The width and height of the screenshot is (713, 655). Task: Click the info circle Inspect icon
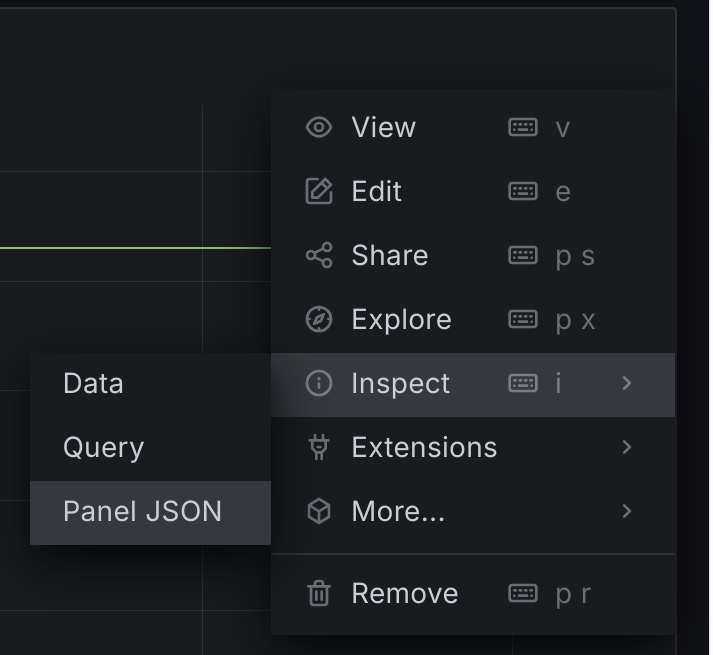(319, 383)
